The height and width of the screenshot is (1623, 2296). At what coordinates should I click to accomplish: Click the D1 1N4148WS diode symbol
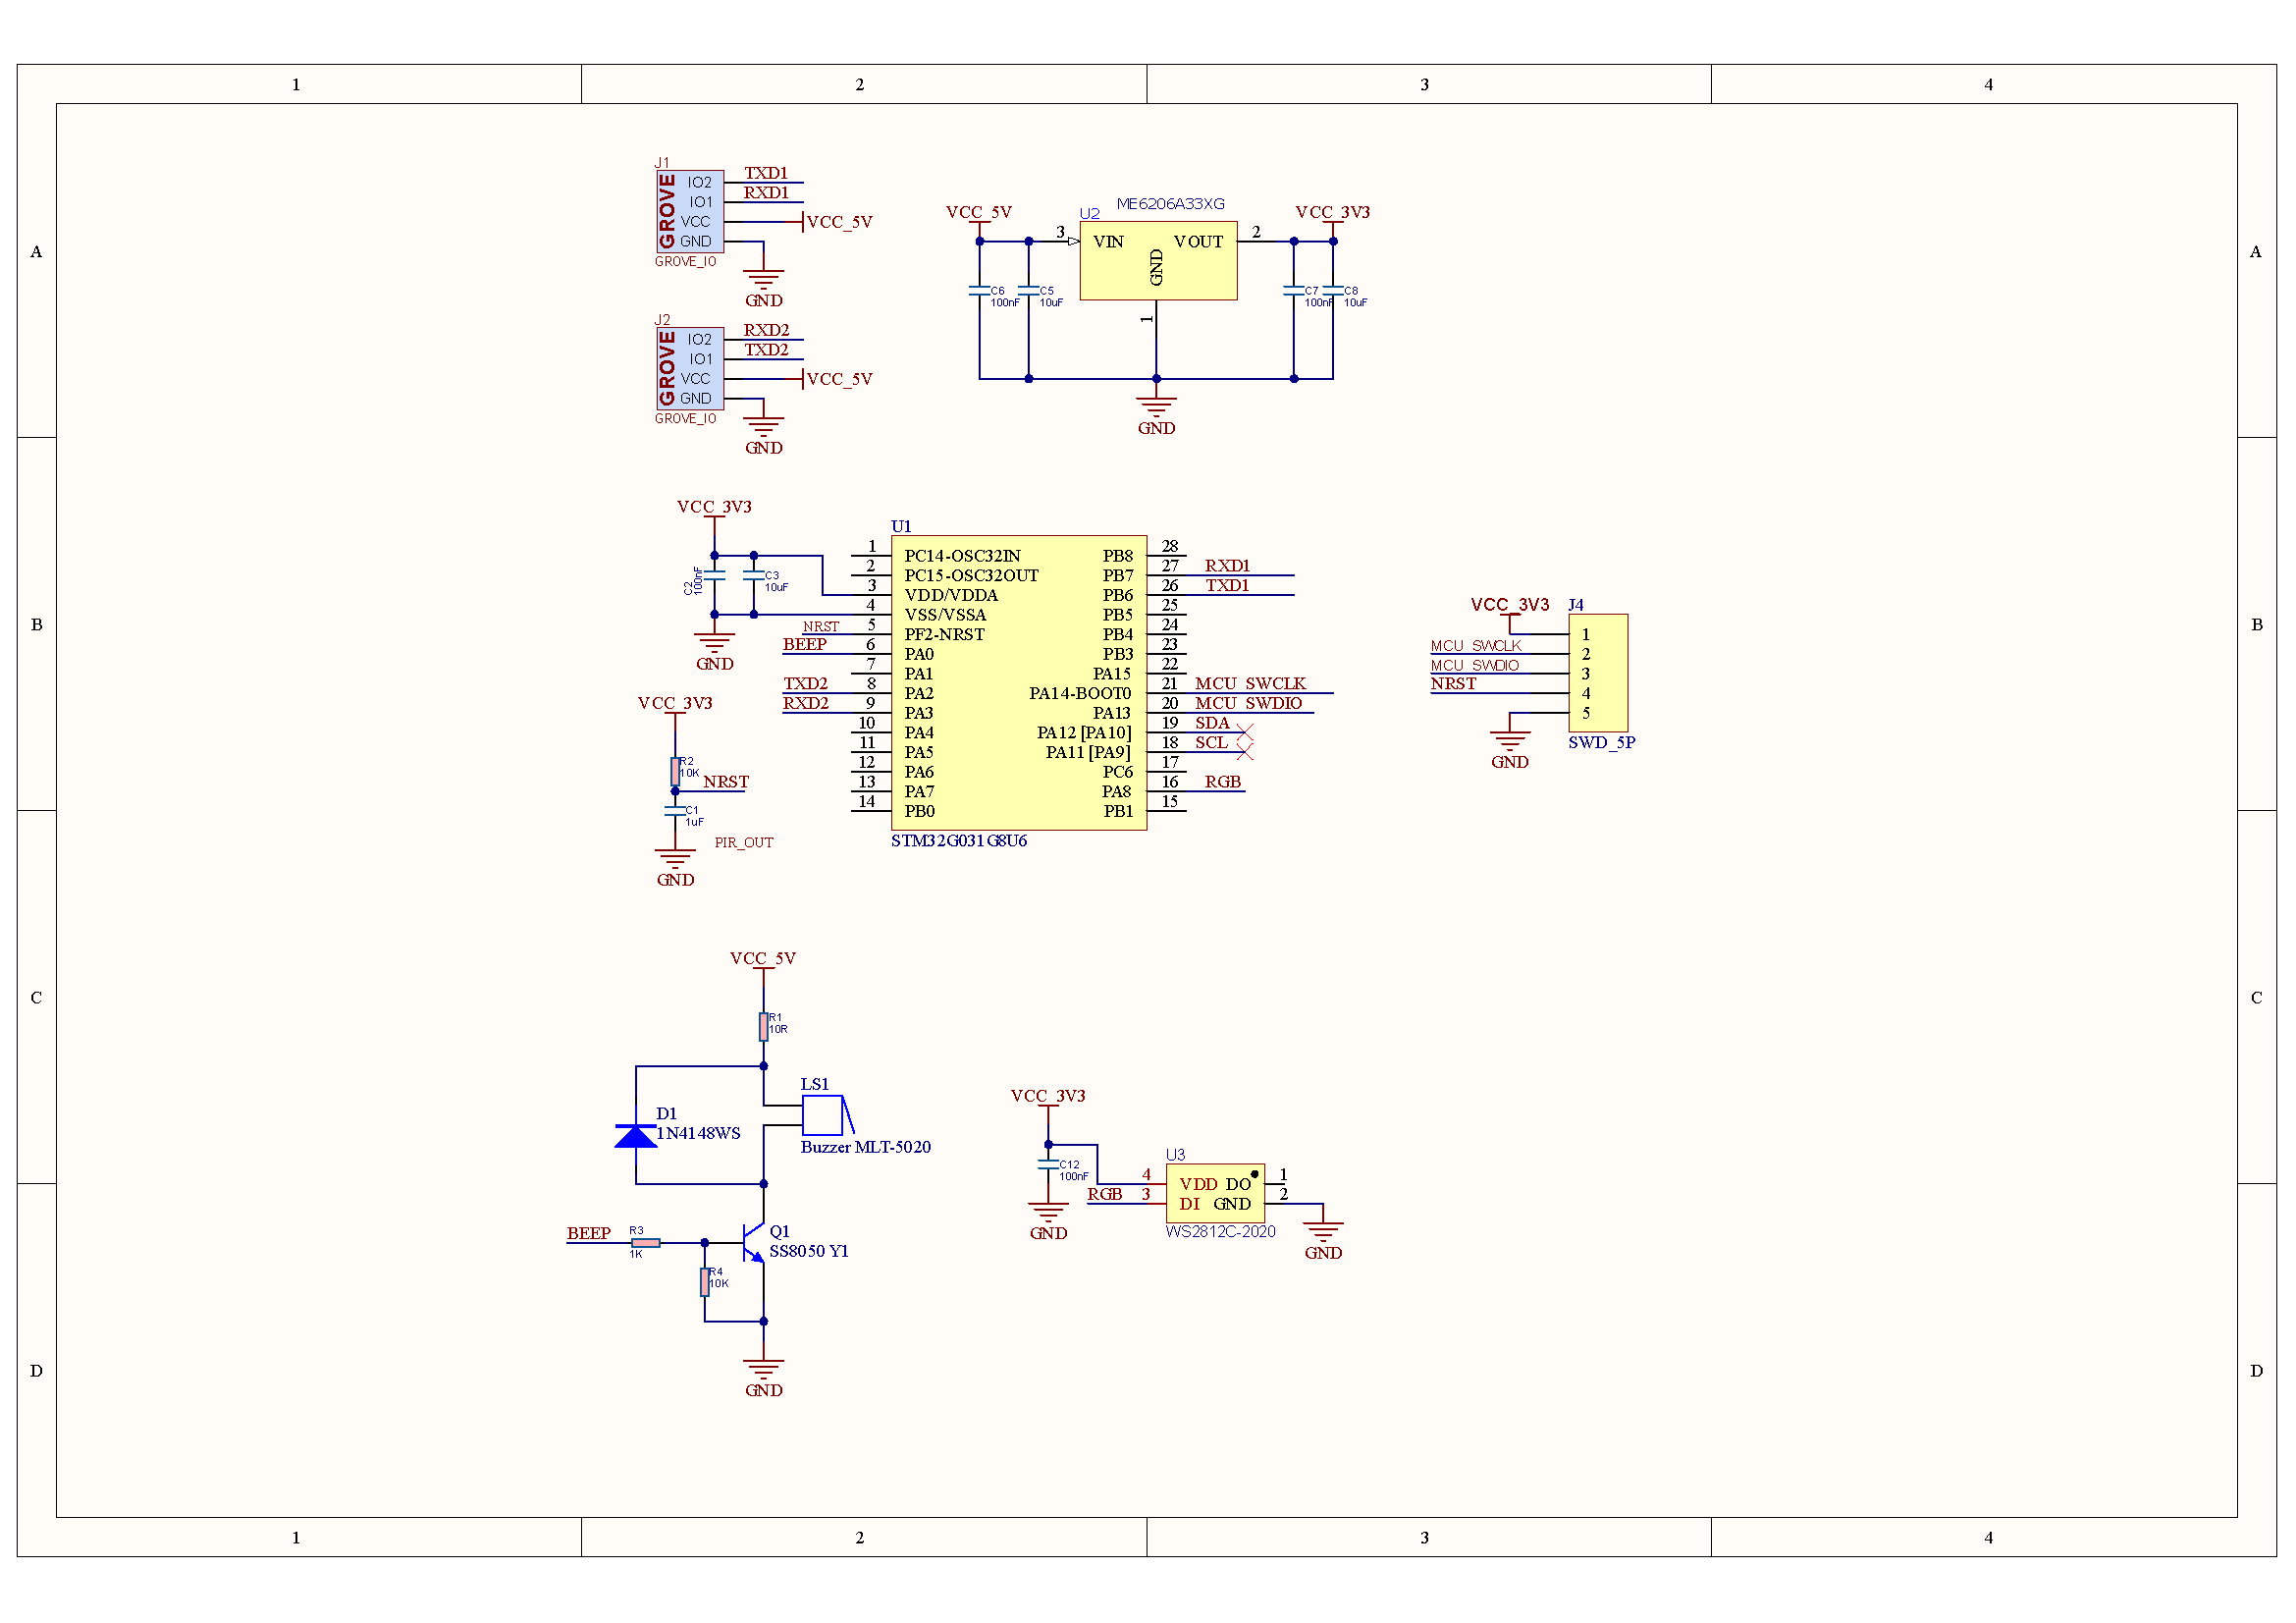(636, 1135)
